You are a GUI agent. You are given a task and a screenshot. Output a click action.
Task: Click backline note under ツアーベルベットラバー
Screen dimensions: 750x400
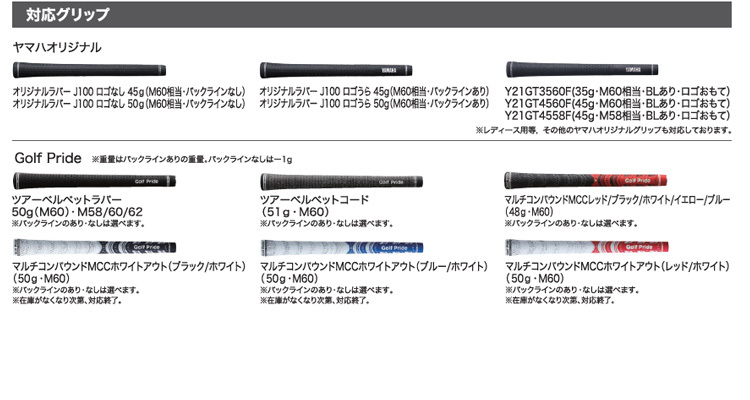(79, 223)
